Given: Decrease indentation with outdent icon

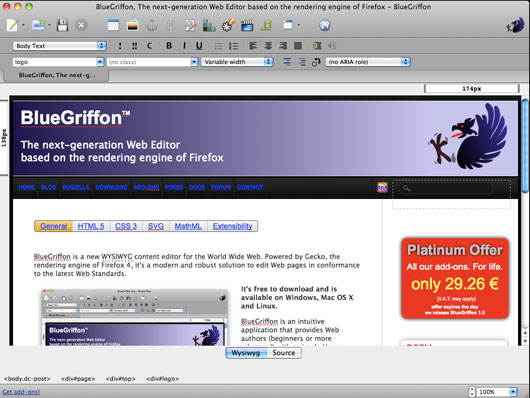Looking at the screenshot, I should [x=332, y=46].
